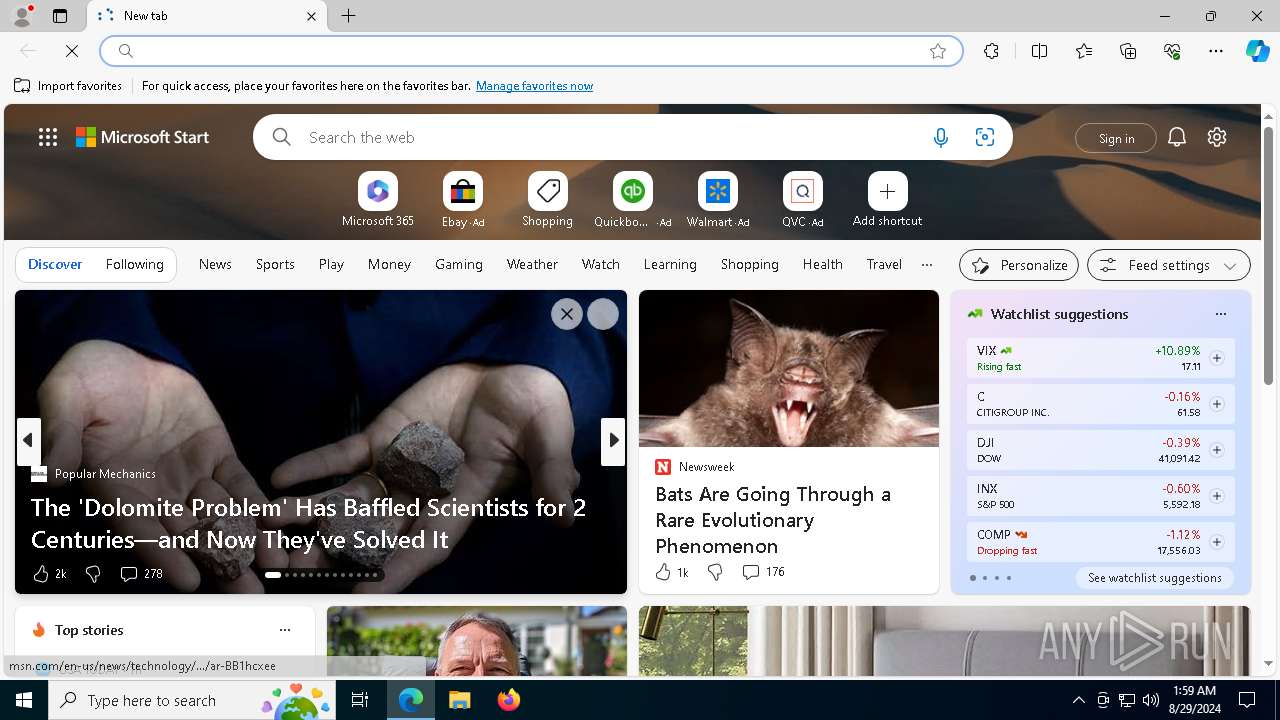Open File Explorer from the taskbar
The image size is (1280, 720).
pos(460,700)
